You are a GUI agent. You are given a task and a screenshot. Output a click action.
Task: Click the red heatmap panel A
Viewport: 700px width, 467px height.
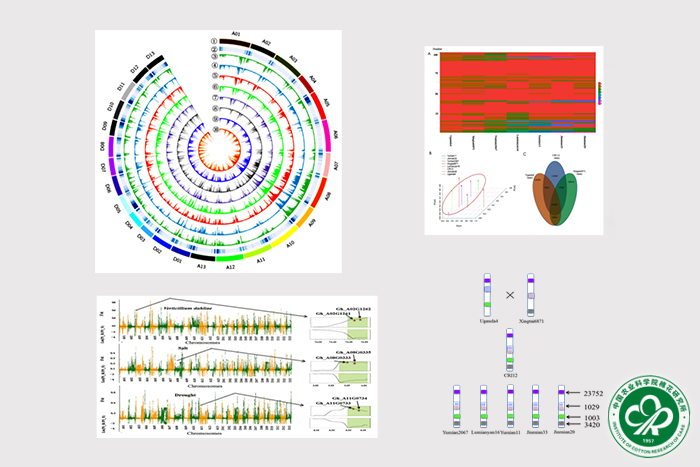515,93
